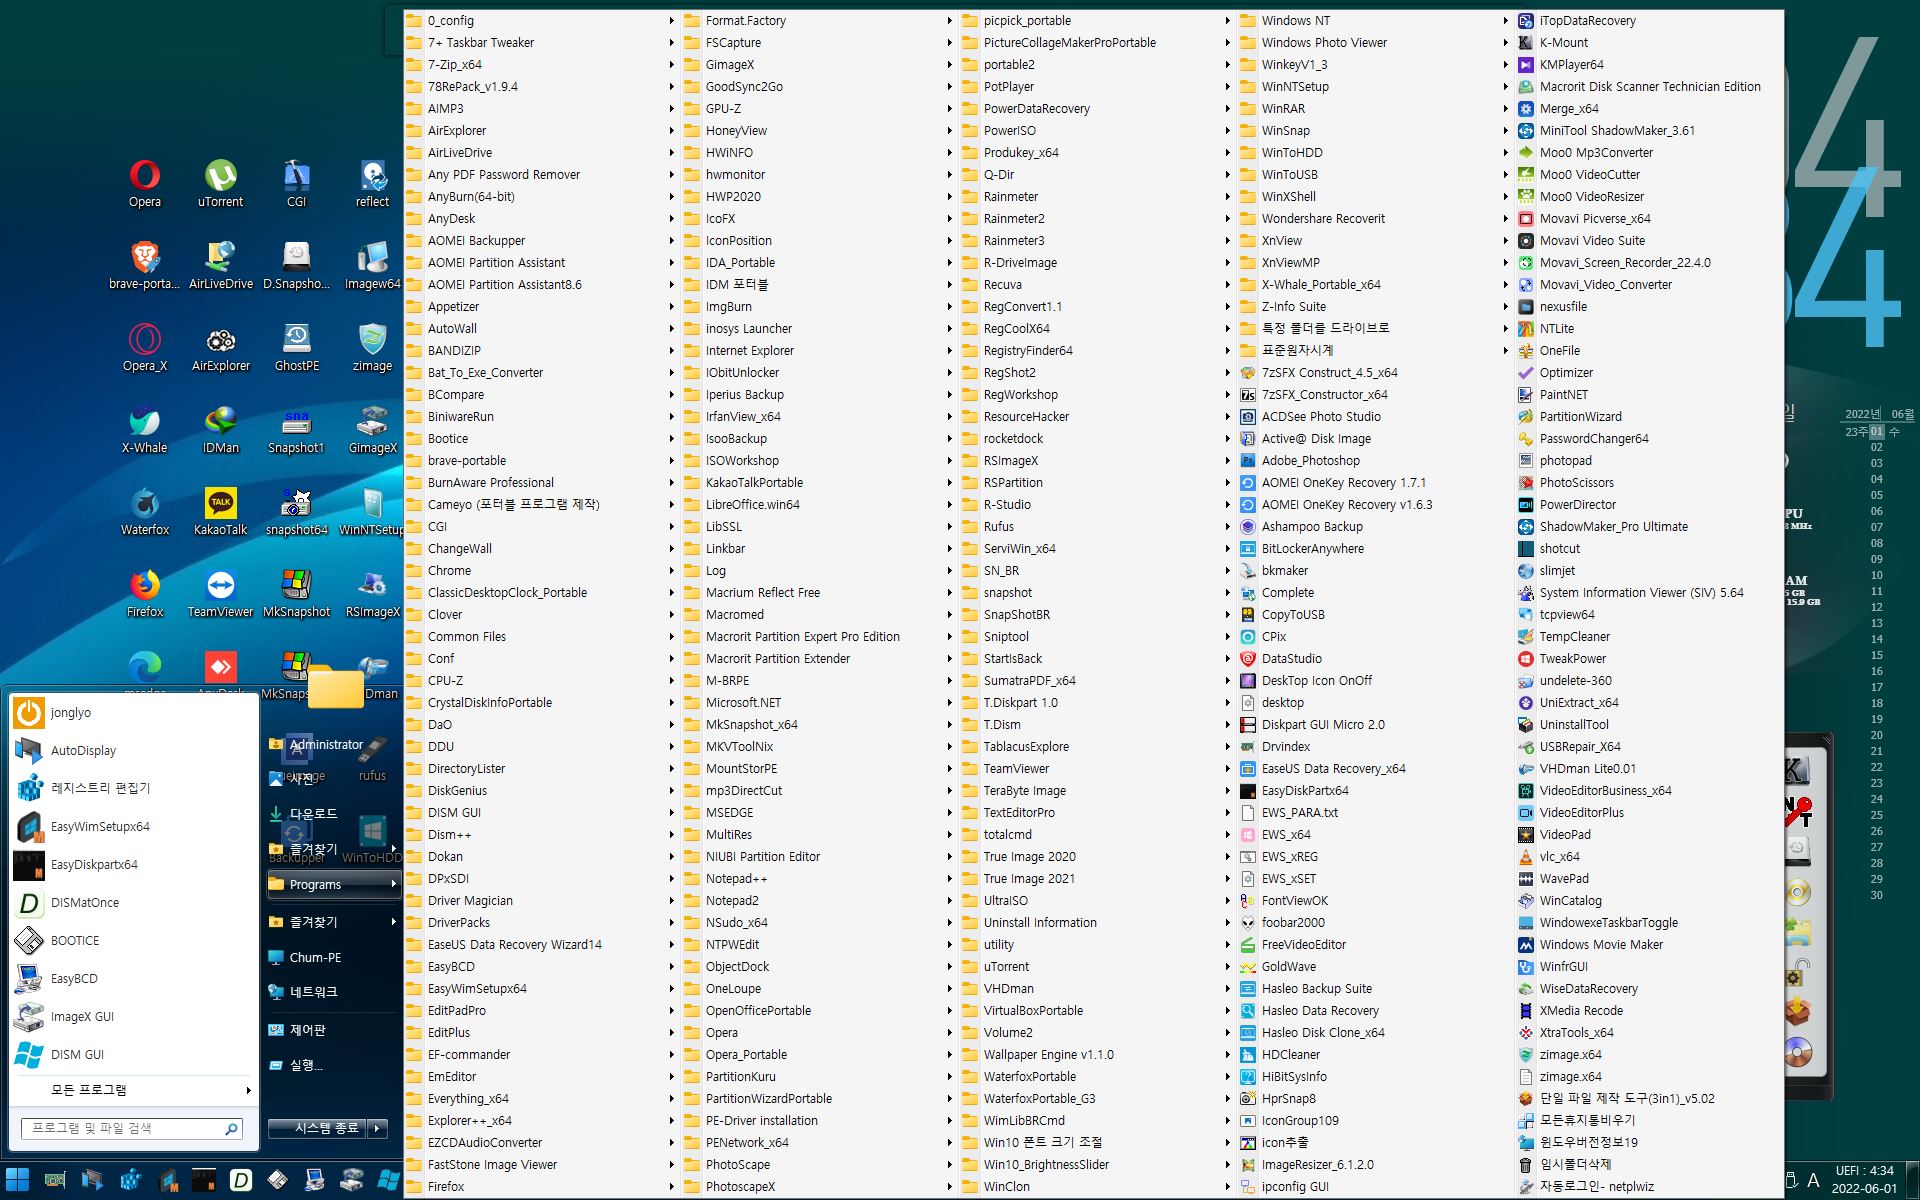The image size is (1920, 1200).
Task: Open the Opera desktop icon
Action: click(145, 184)
